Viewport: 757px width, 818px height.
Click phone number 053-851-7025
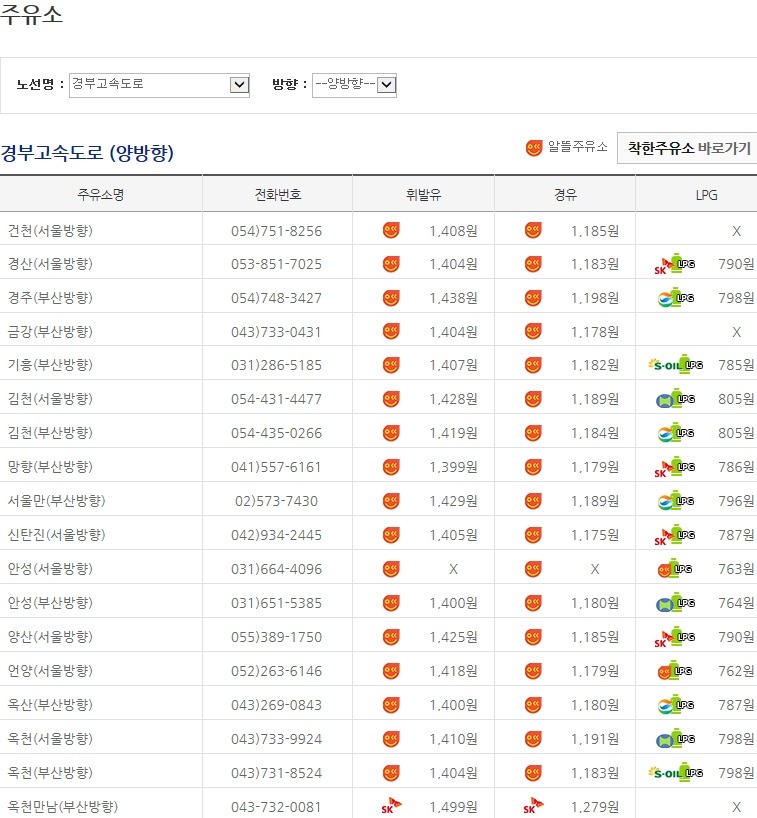click(277, 264)
